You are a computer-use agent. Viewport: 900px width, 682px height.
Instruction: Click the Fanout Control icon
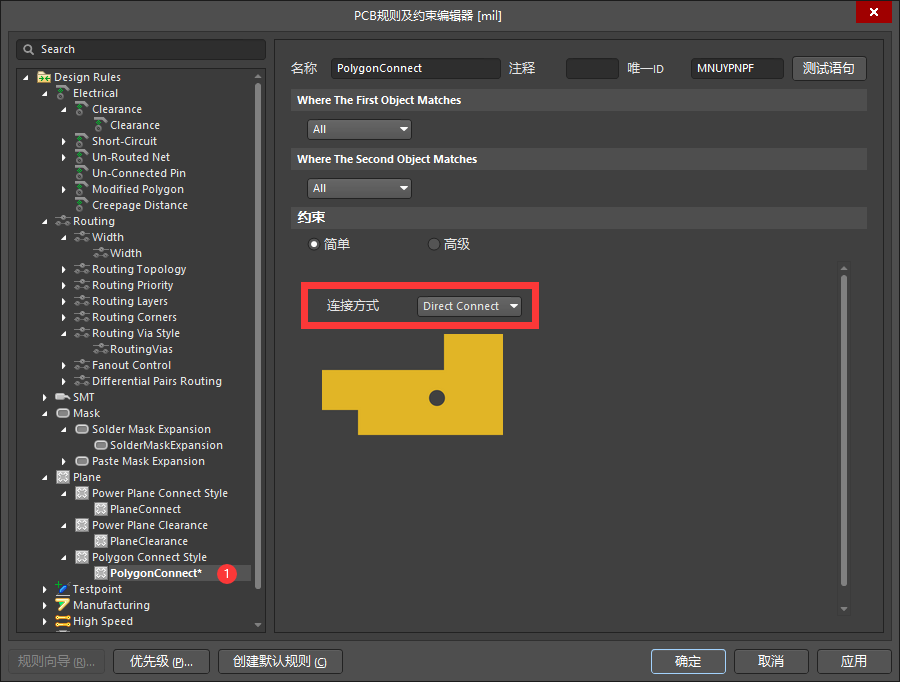82,365
